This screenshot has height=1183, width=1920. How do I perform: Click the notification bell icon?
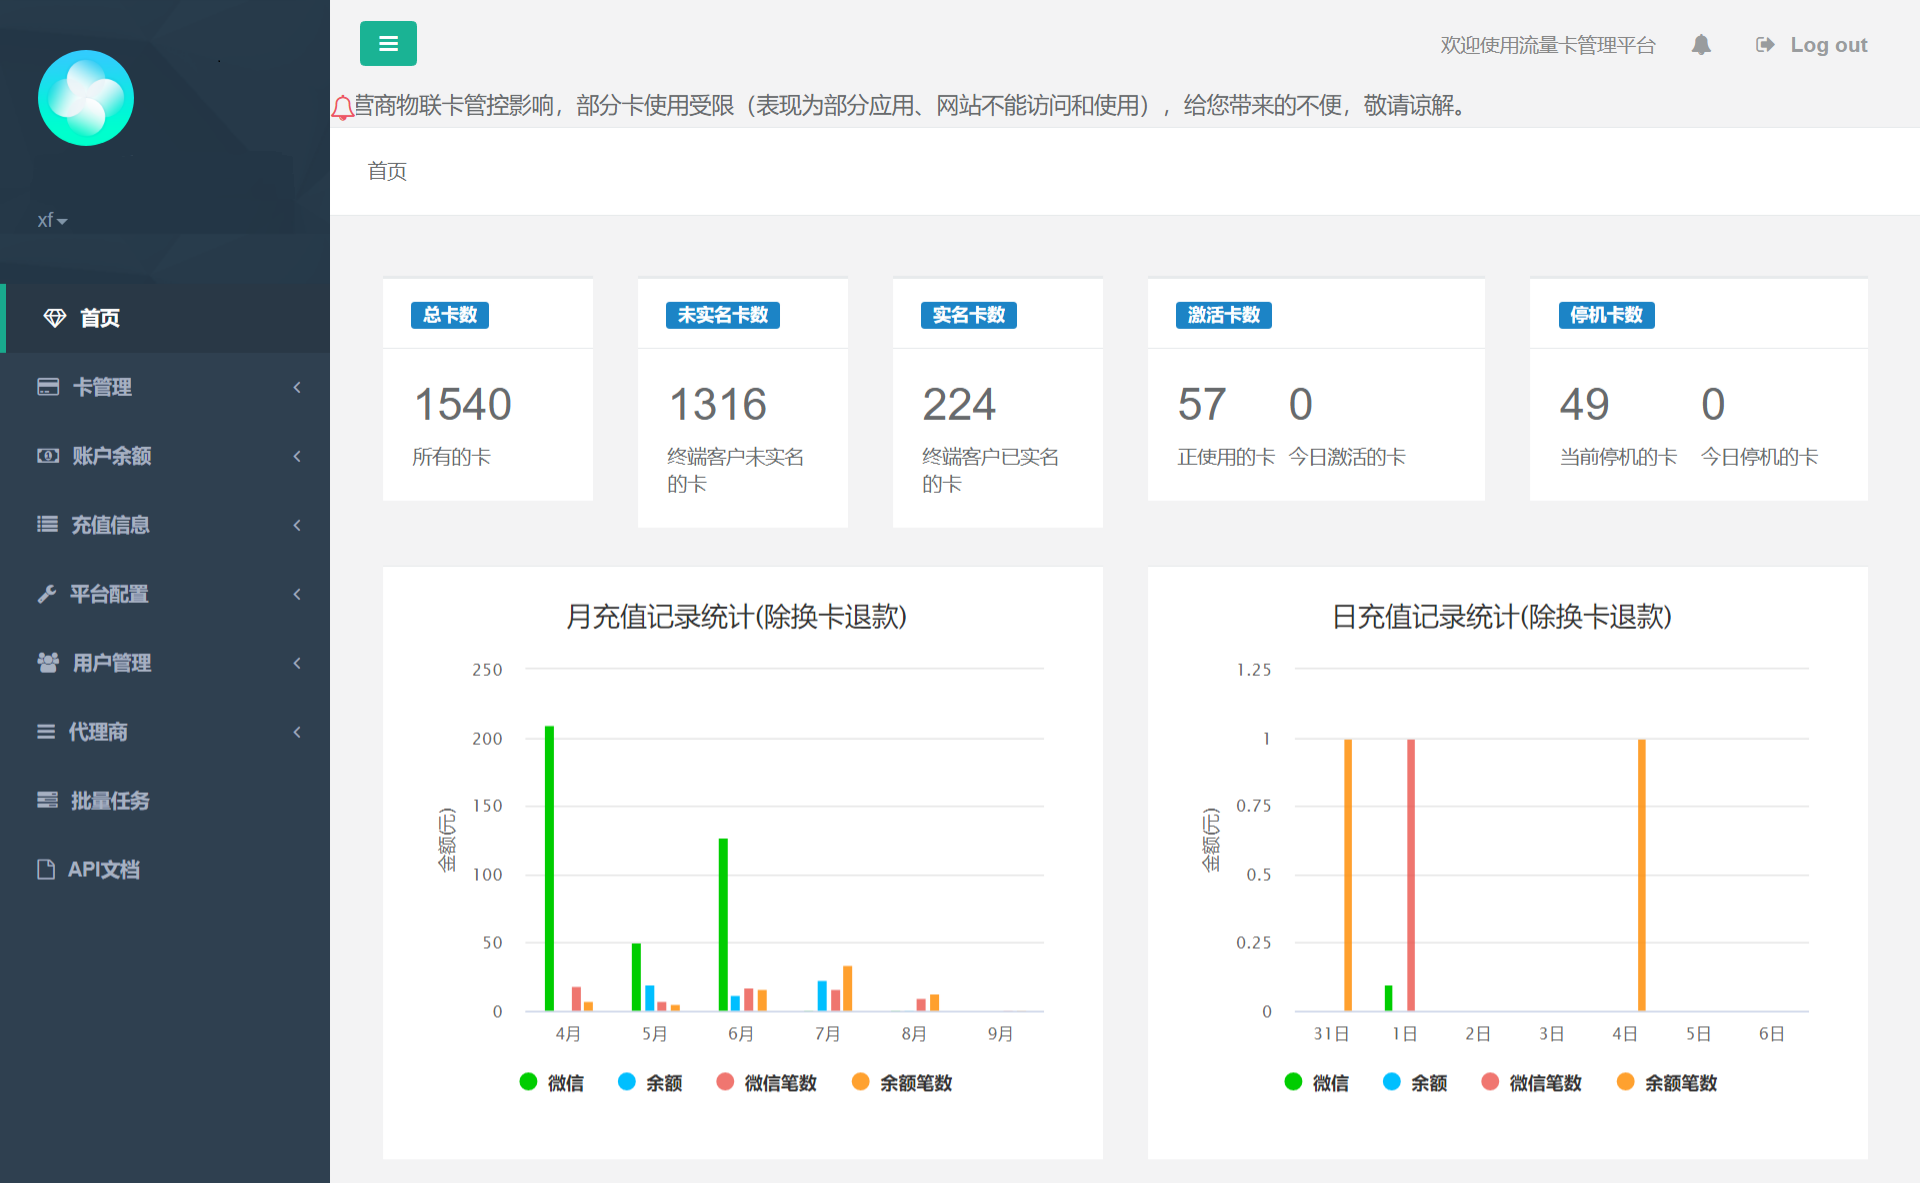coord(1701,44)
